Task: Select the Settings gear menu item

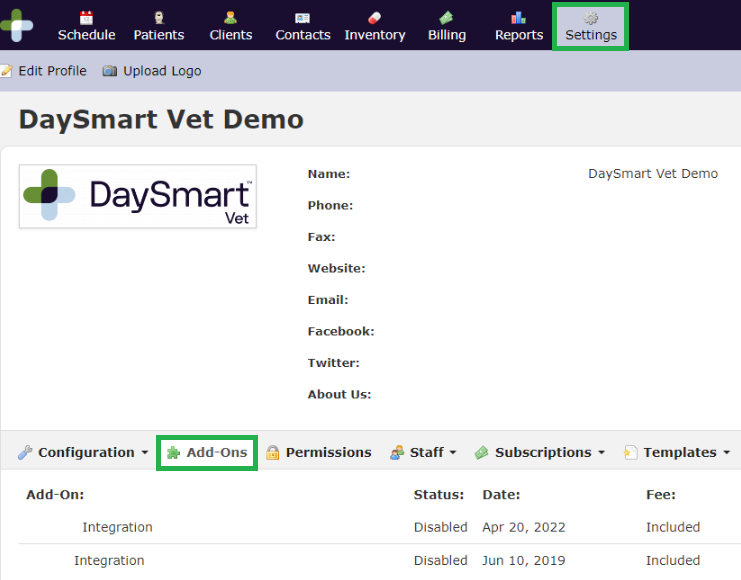Action: pos(591,27)
